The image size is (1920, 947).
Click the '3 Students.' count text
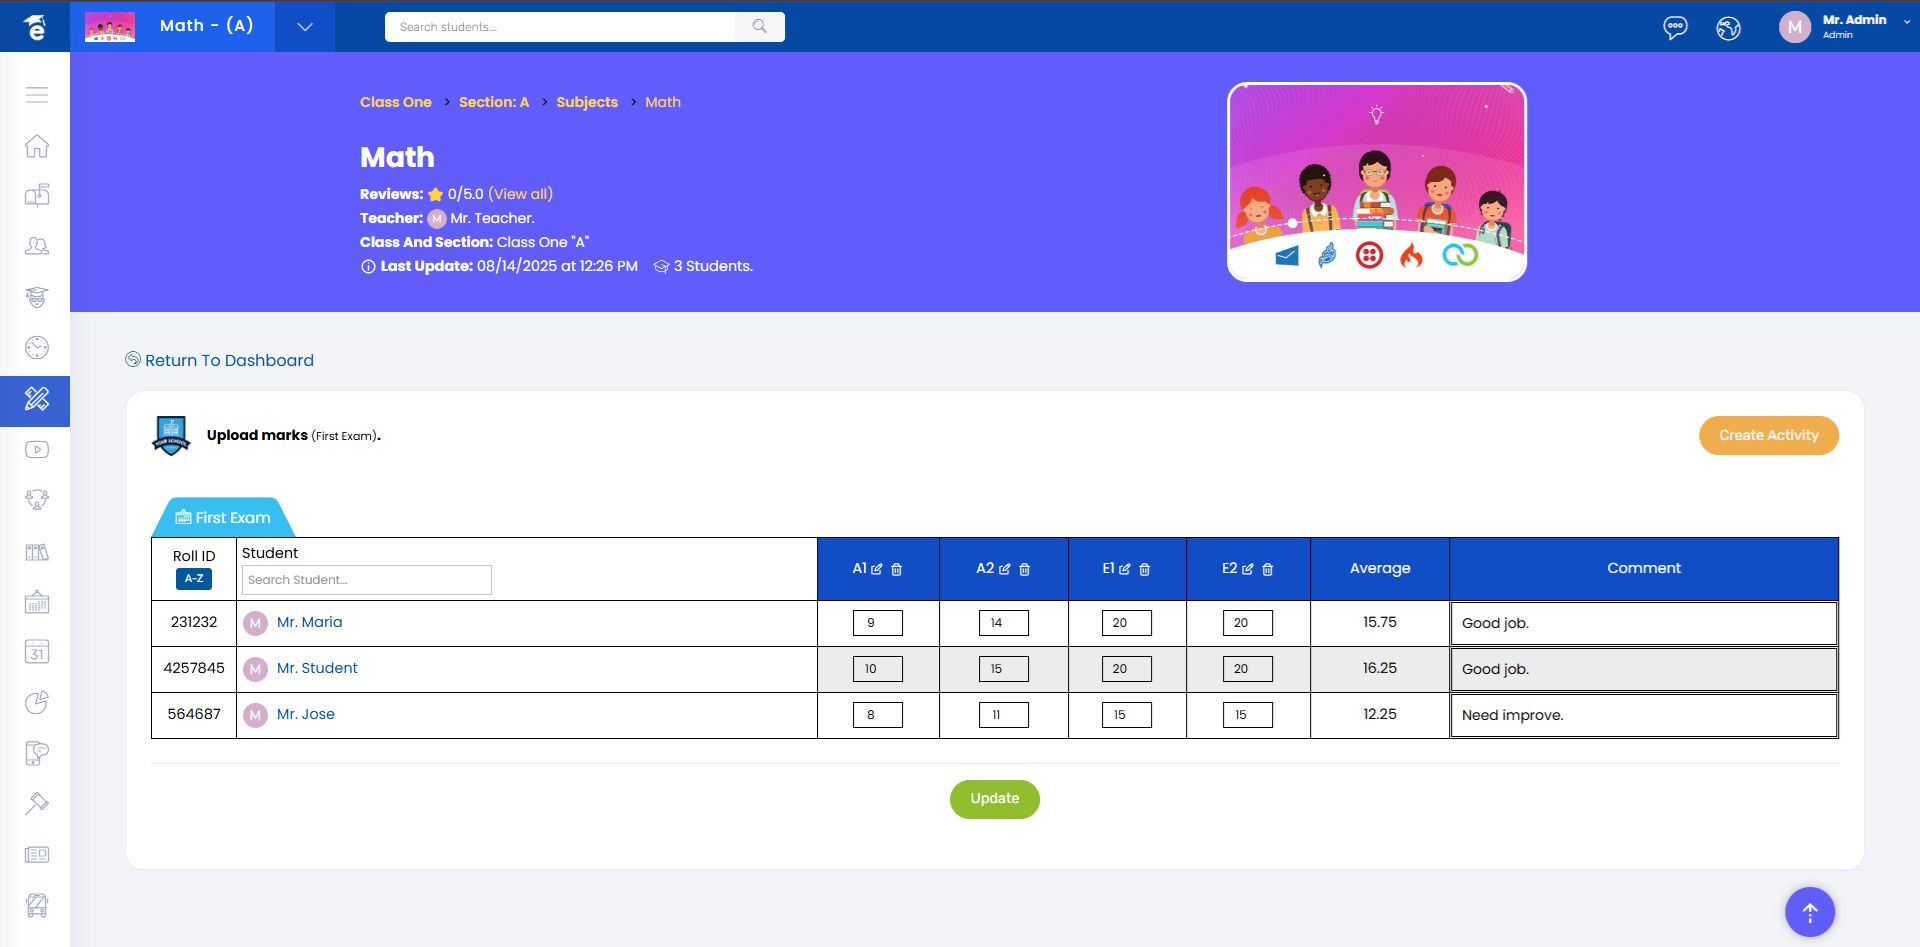pyautogui.click(x=713, y=266)
